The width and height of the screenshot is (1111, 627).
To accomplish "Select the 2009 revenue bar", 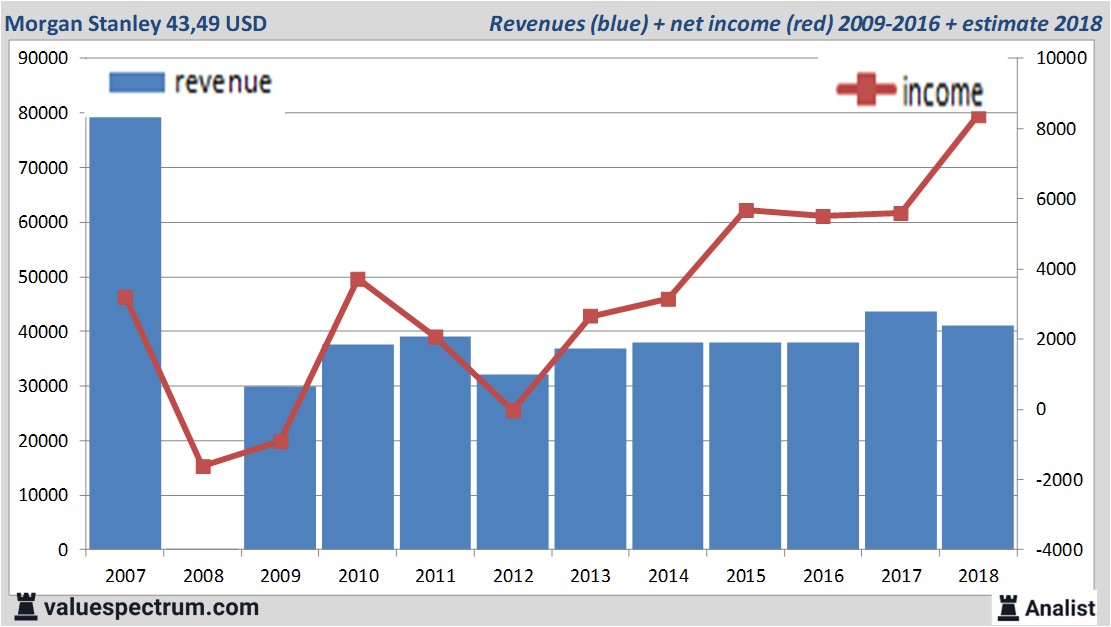I will point(280,468).
